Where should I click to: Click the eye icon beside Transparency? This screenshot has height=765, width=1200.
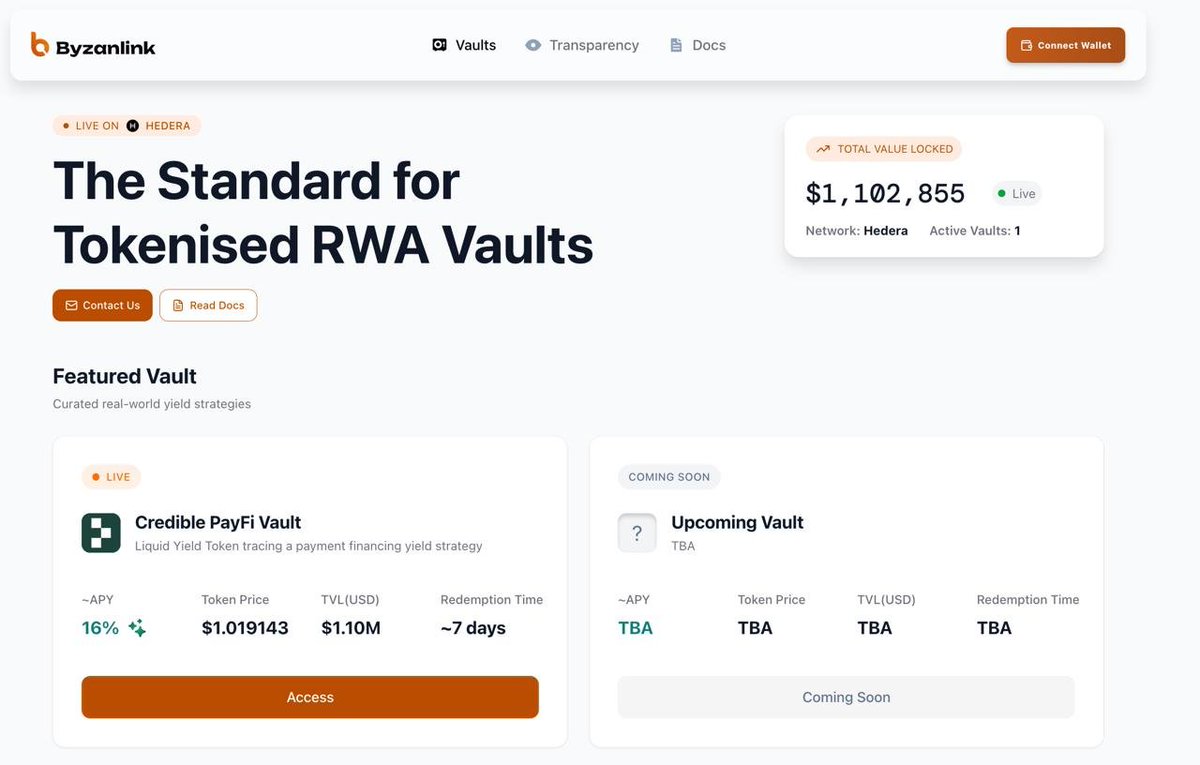(x=533, y=45)
